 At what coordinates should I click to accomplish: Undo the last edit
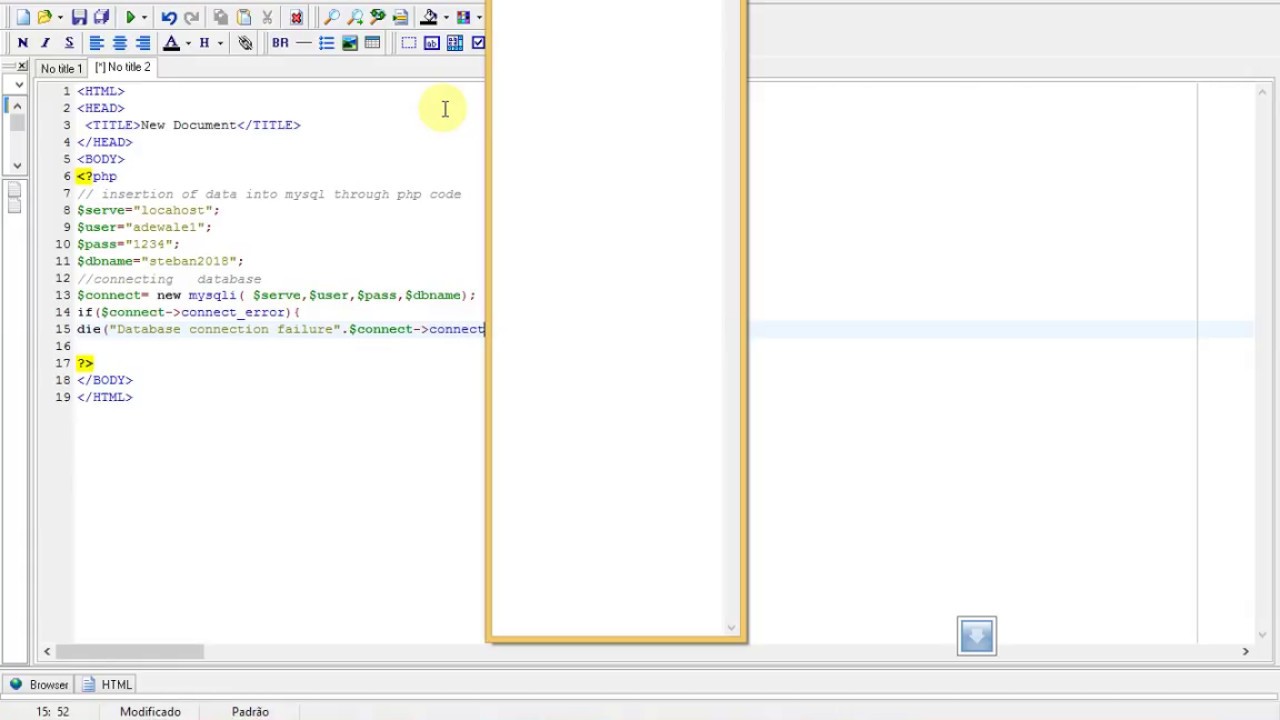pos(169,17)
